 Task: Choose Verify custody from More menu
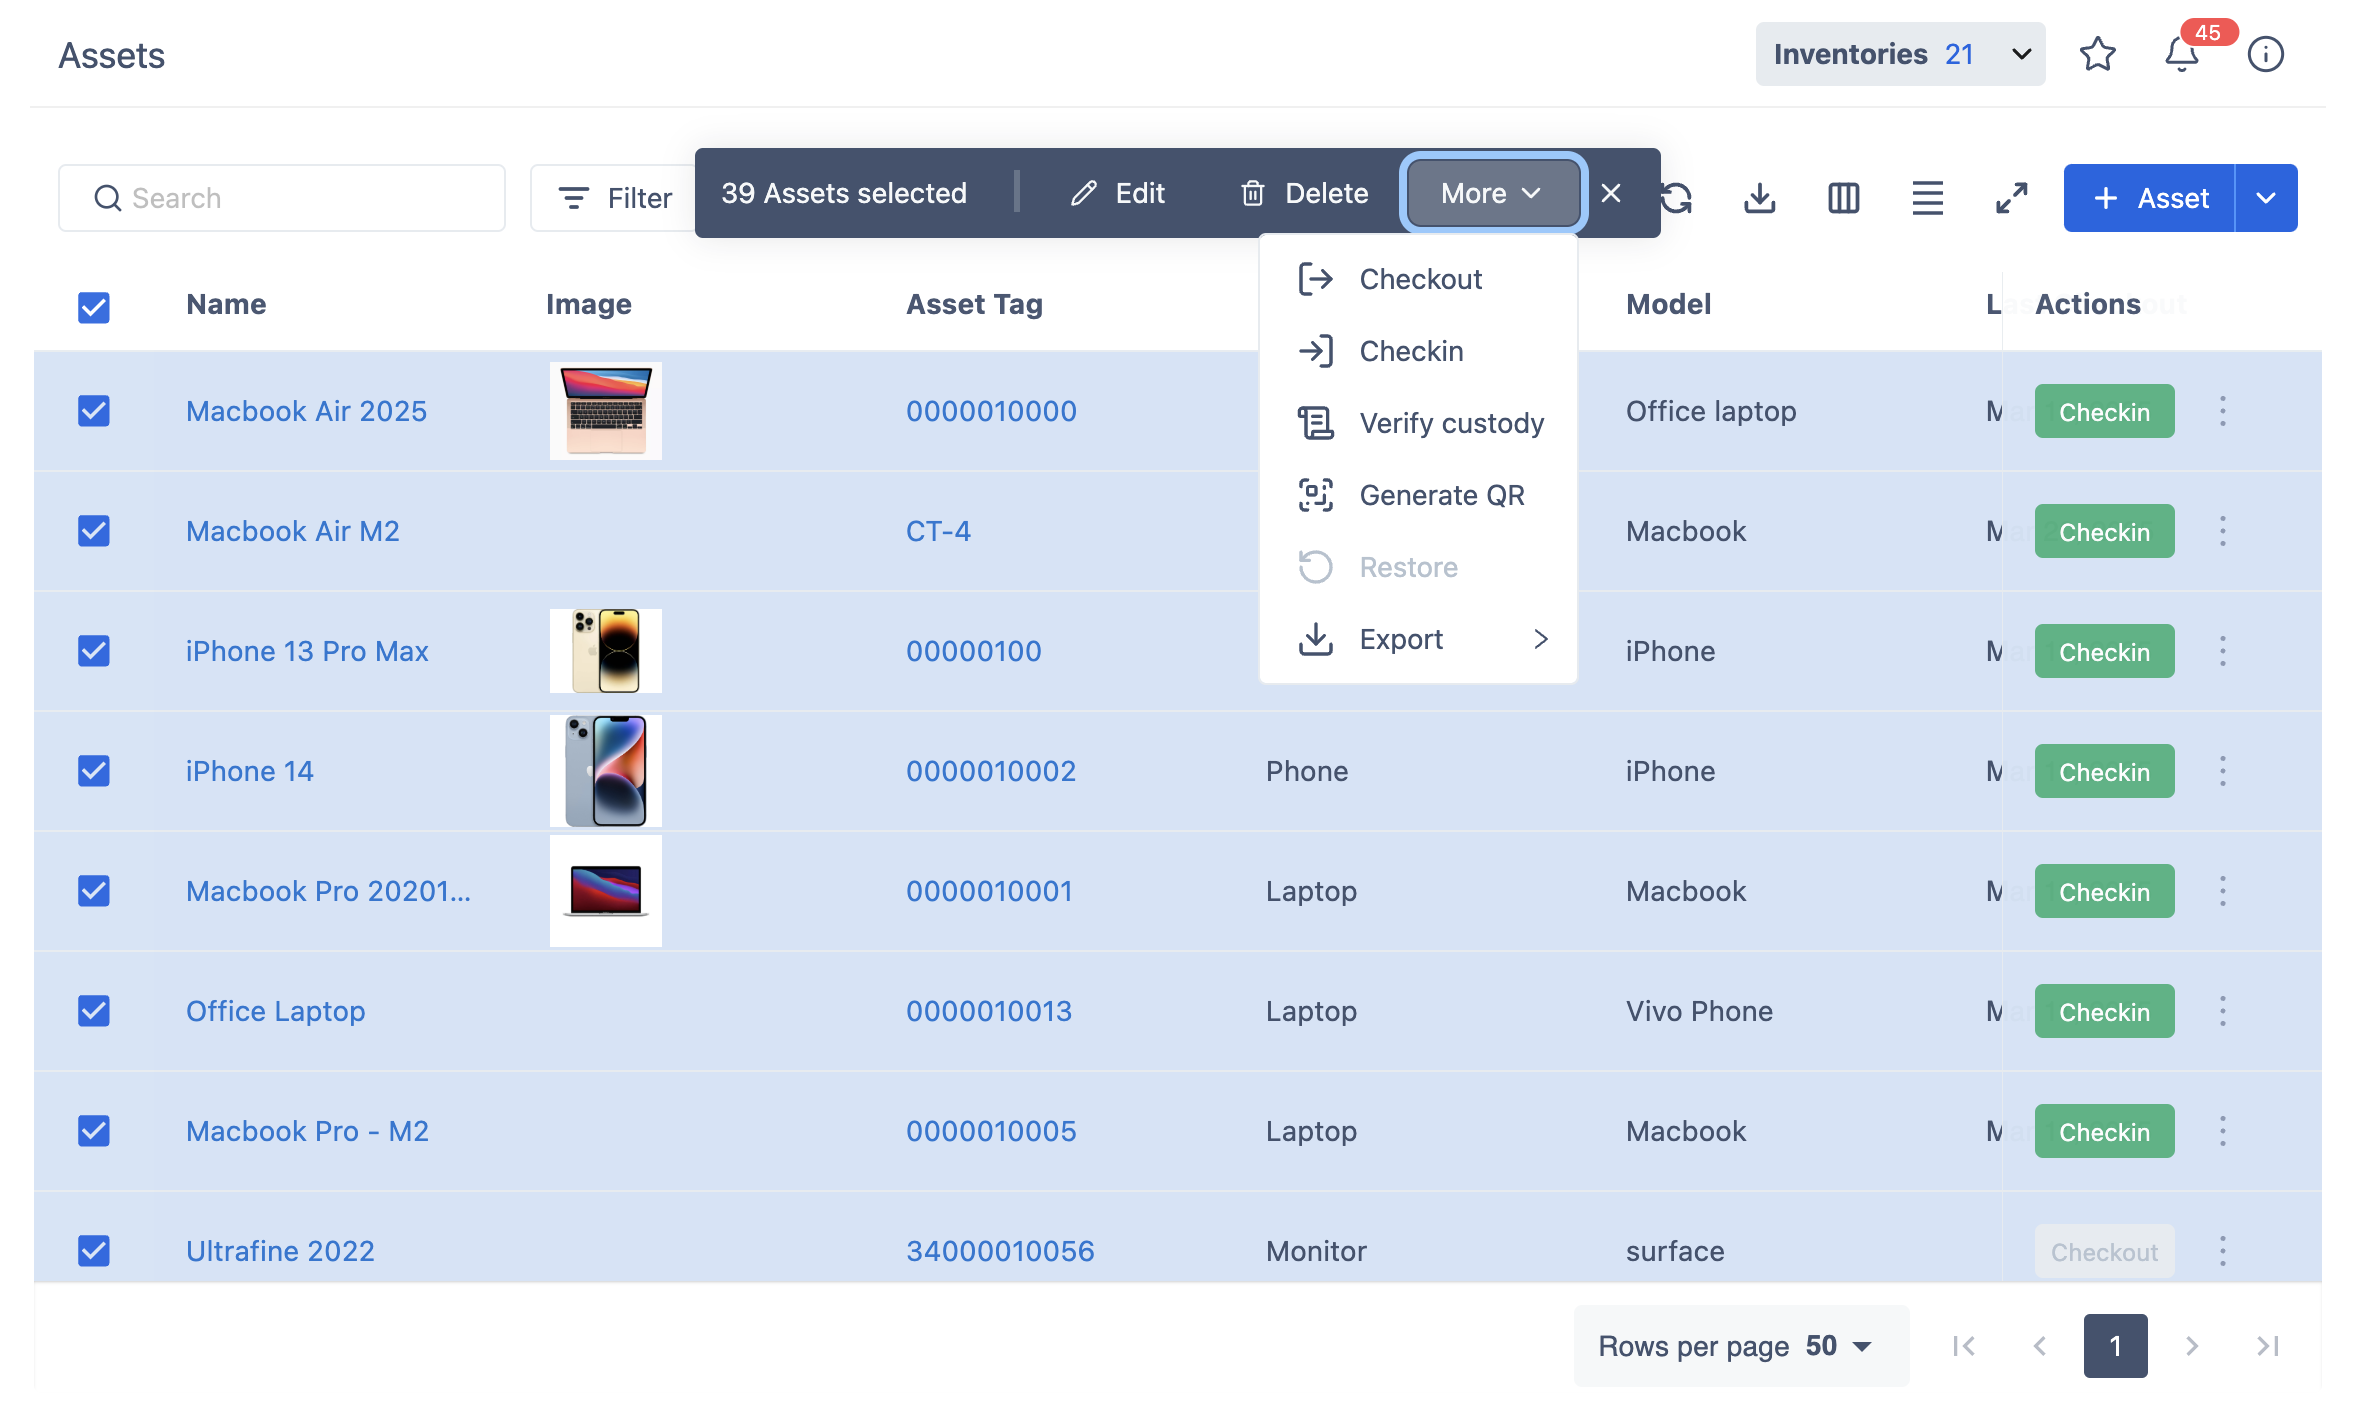tap(1450, 423)
